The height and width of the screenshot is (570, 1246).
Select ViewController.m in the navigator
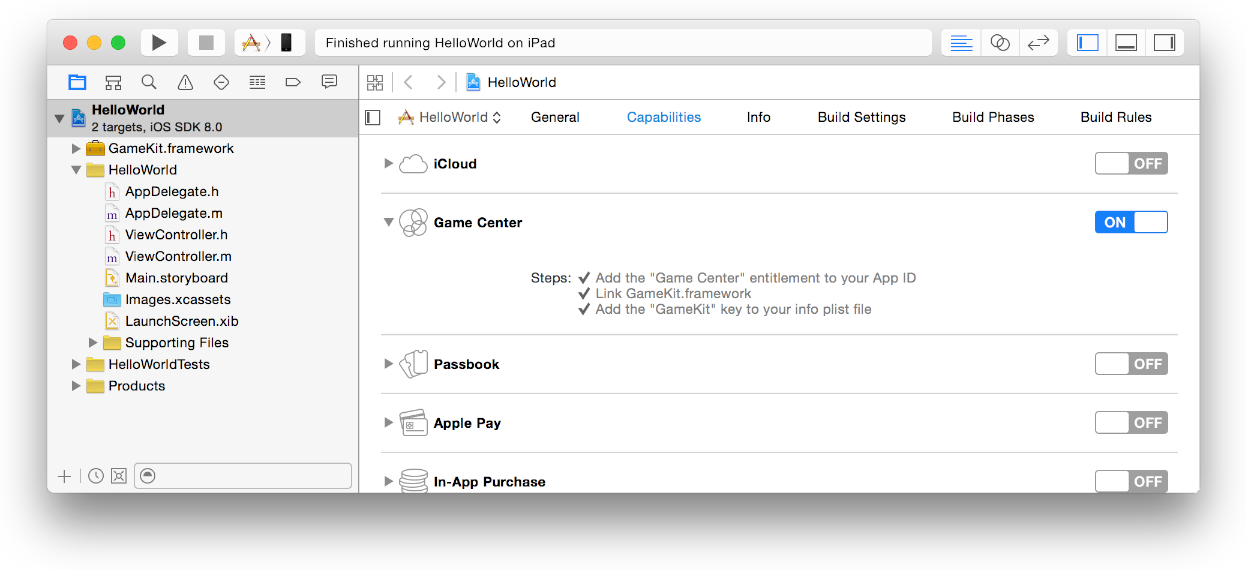178,256
